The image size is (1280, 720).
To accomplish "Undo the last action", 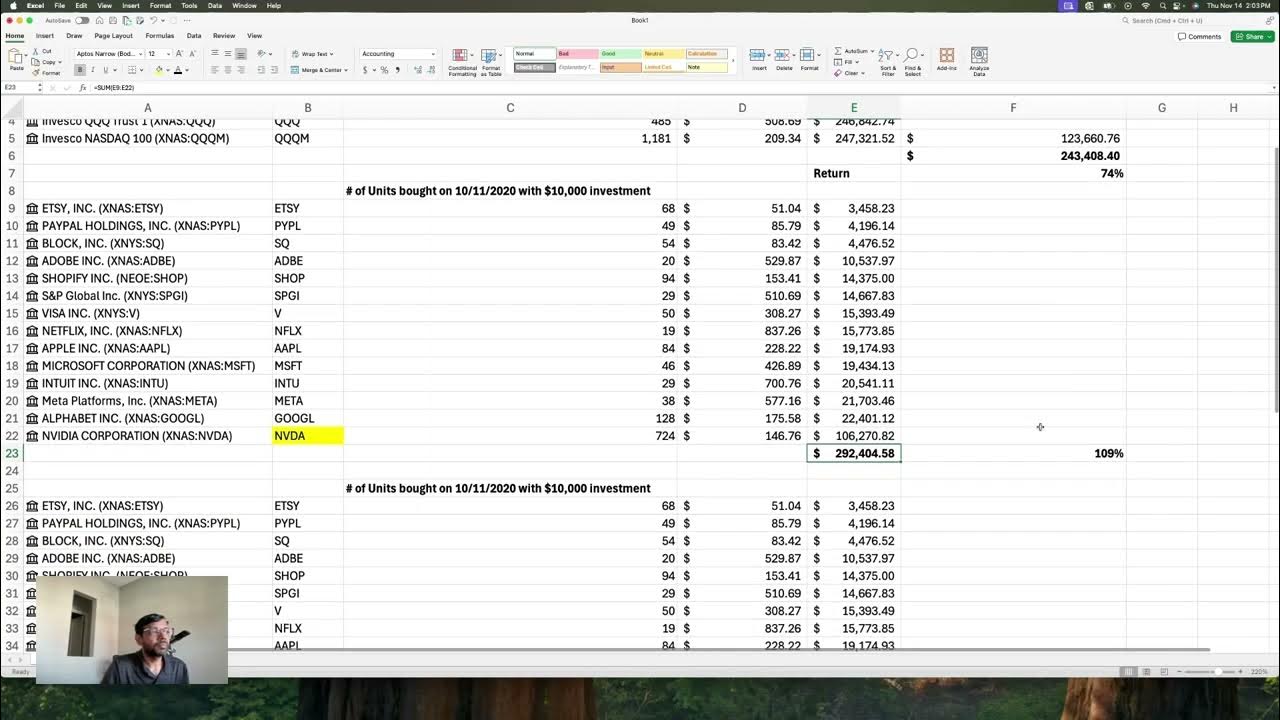I will (x=153, y=20).
